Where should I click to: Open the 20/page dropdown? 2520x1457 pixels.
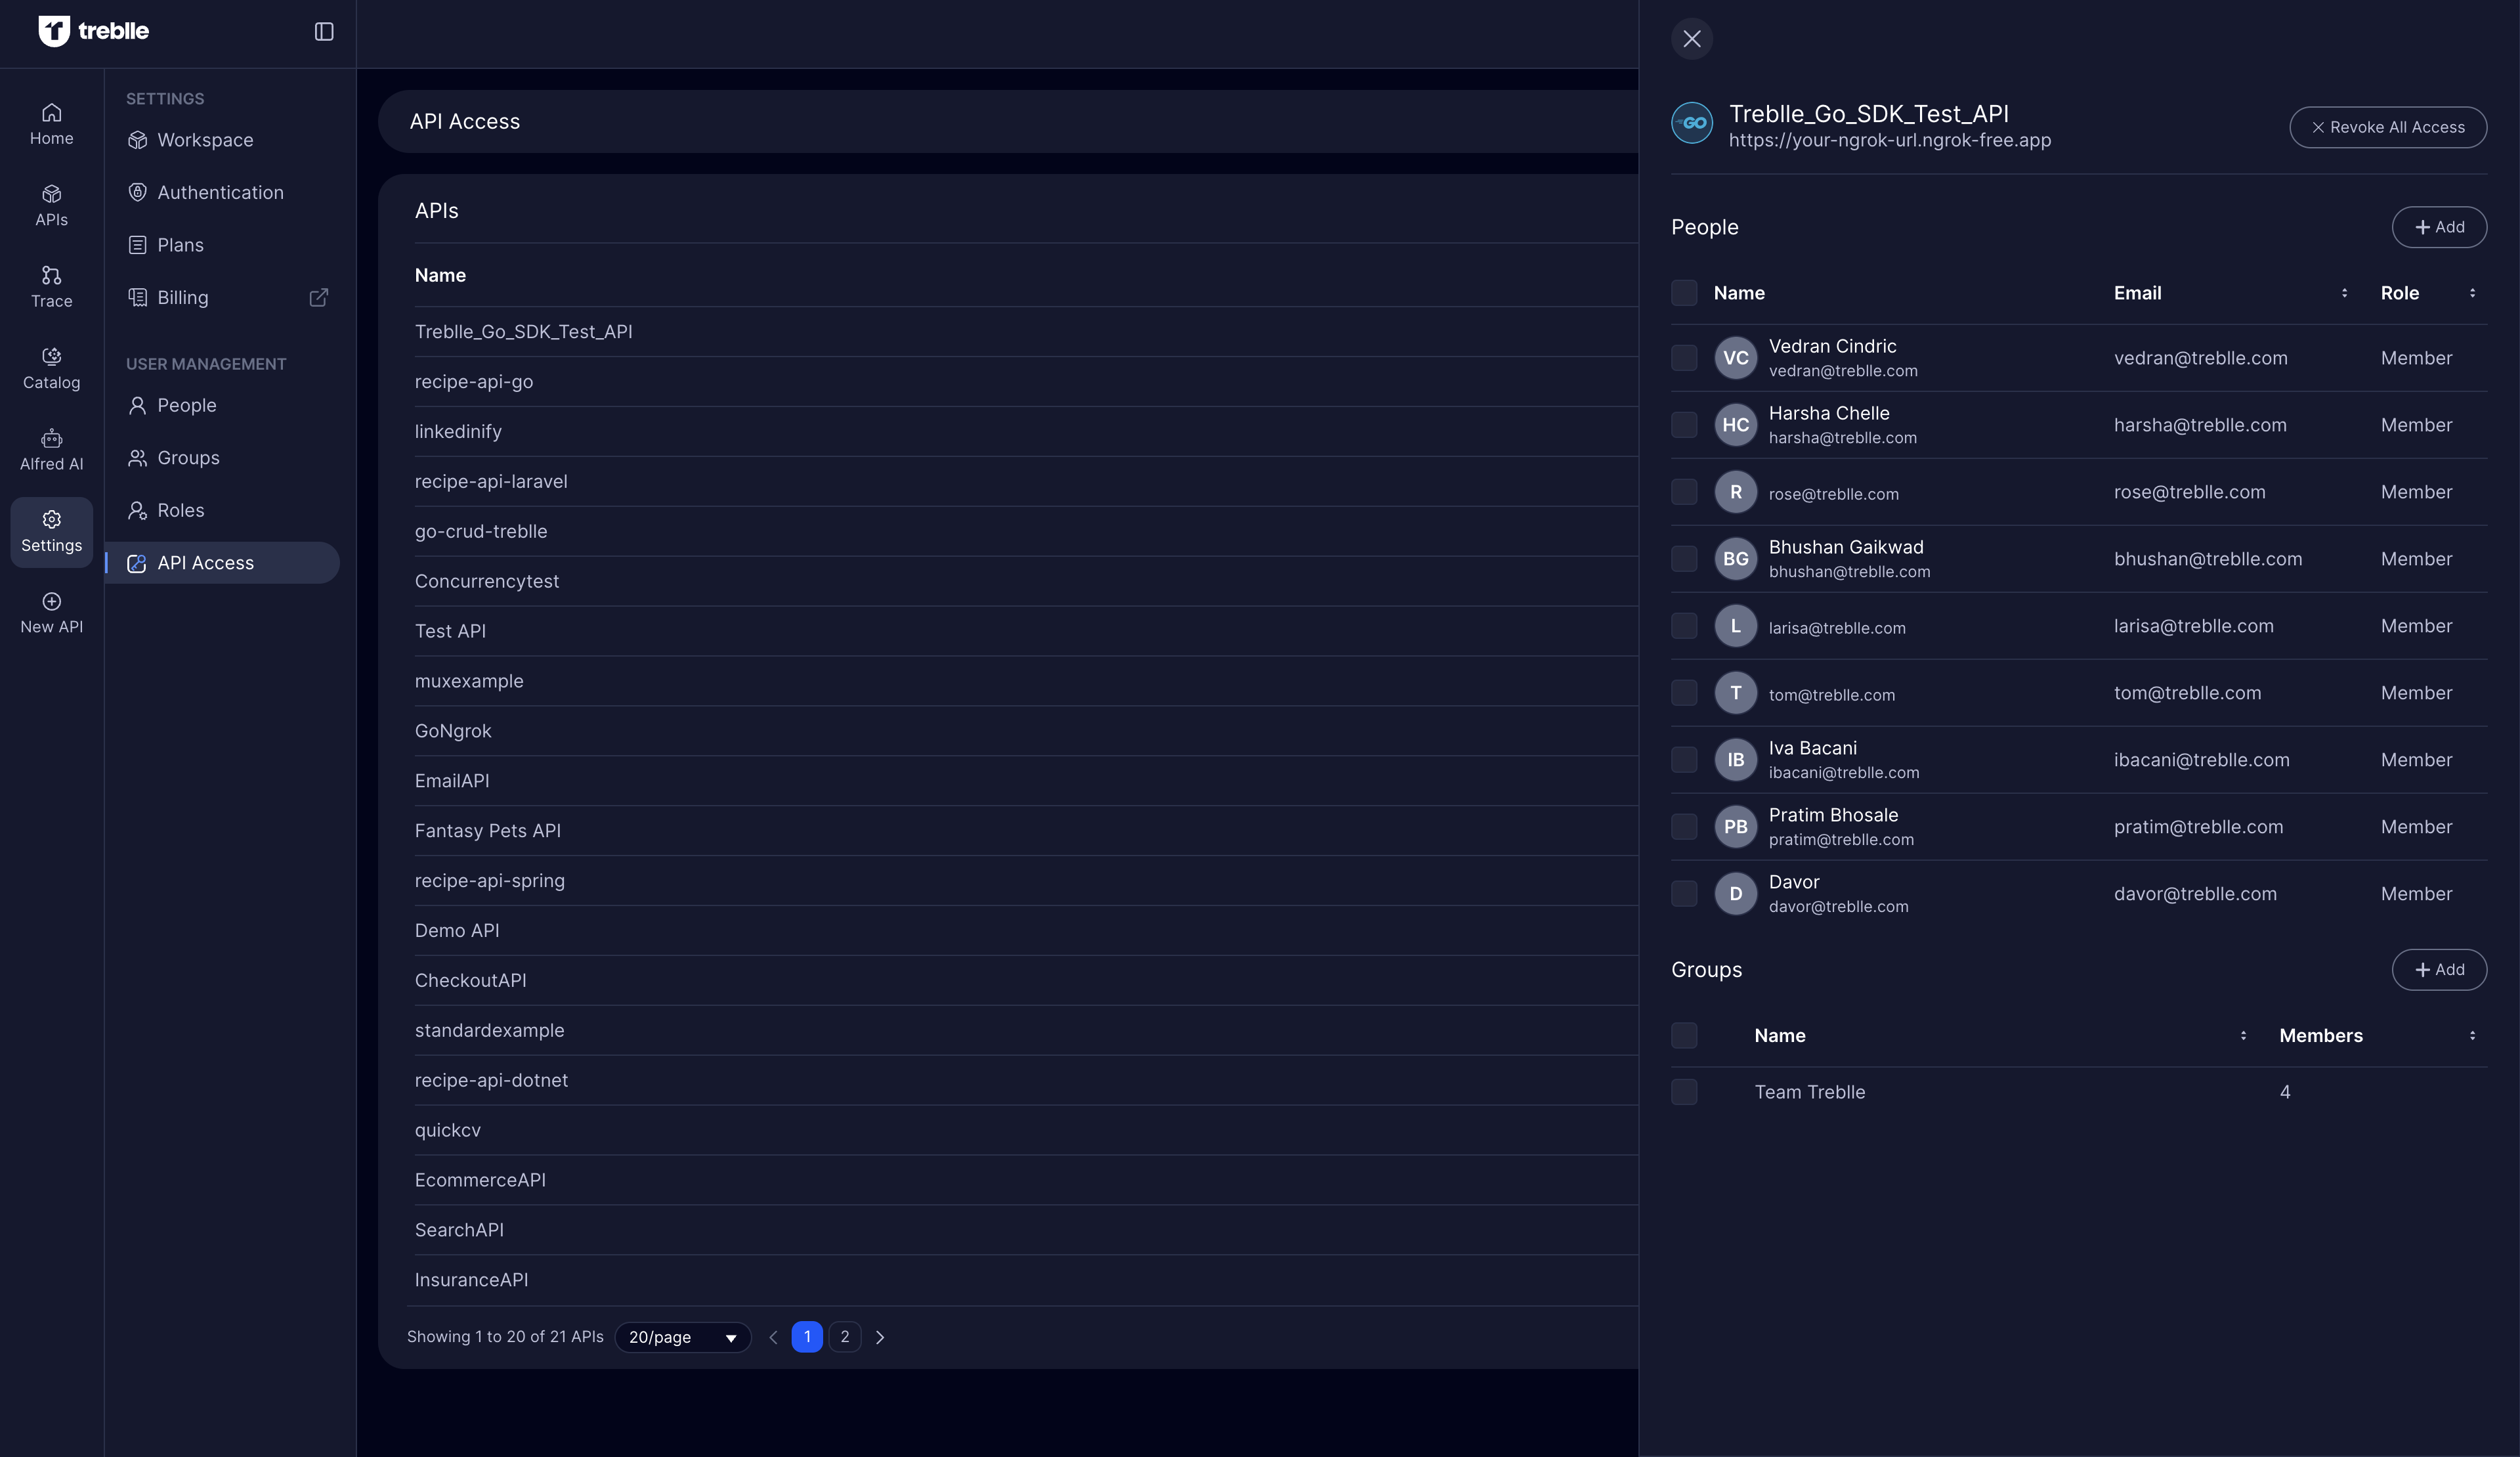(x=683, y=1337)
